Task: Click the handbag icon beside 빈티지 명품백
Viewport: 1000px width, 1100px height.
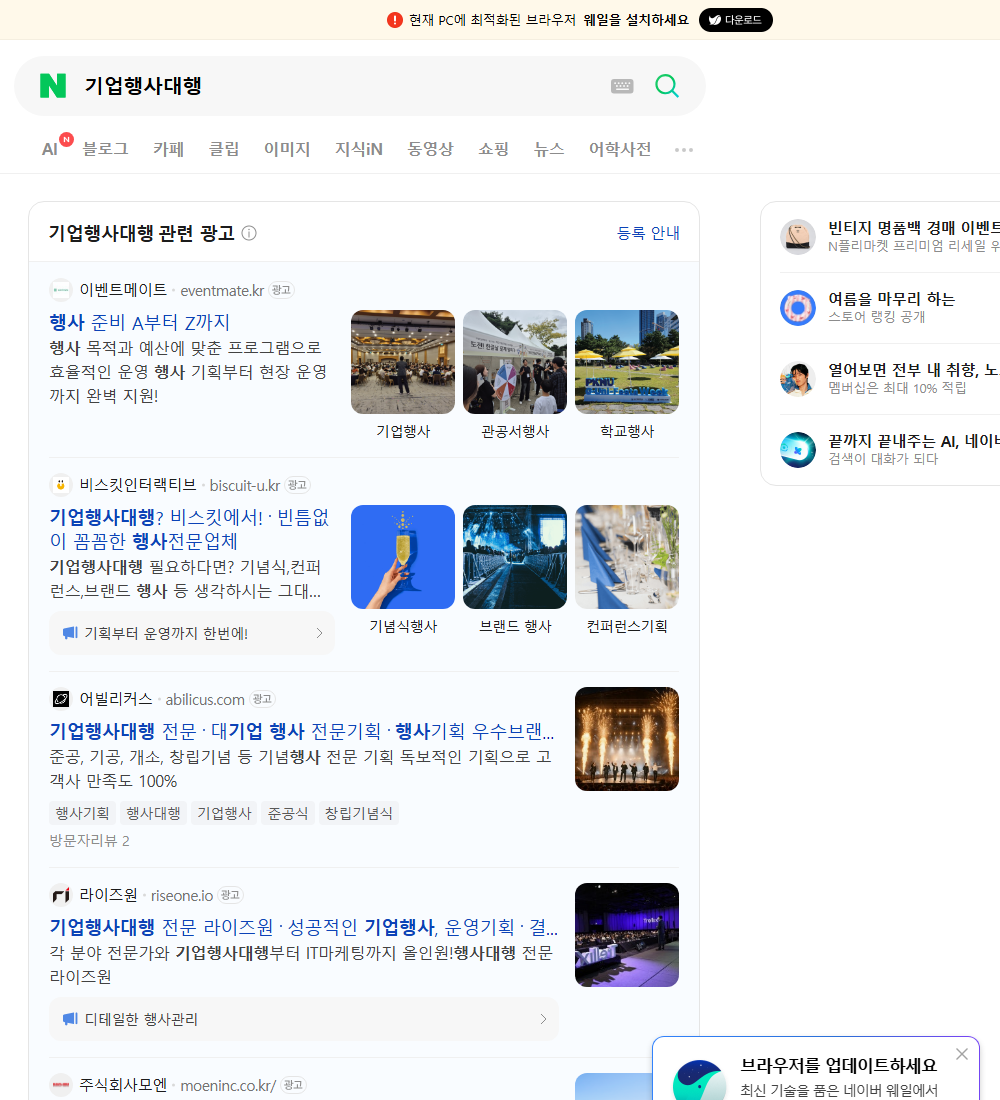Action: click(x=798, y=236)
